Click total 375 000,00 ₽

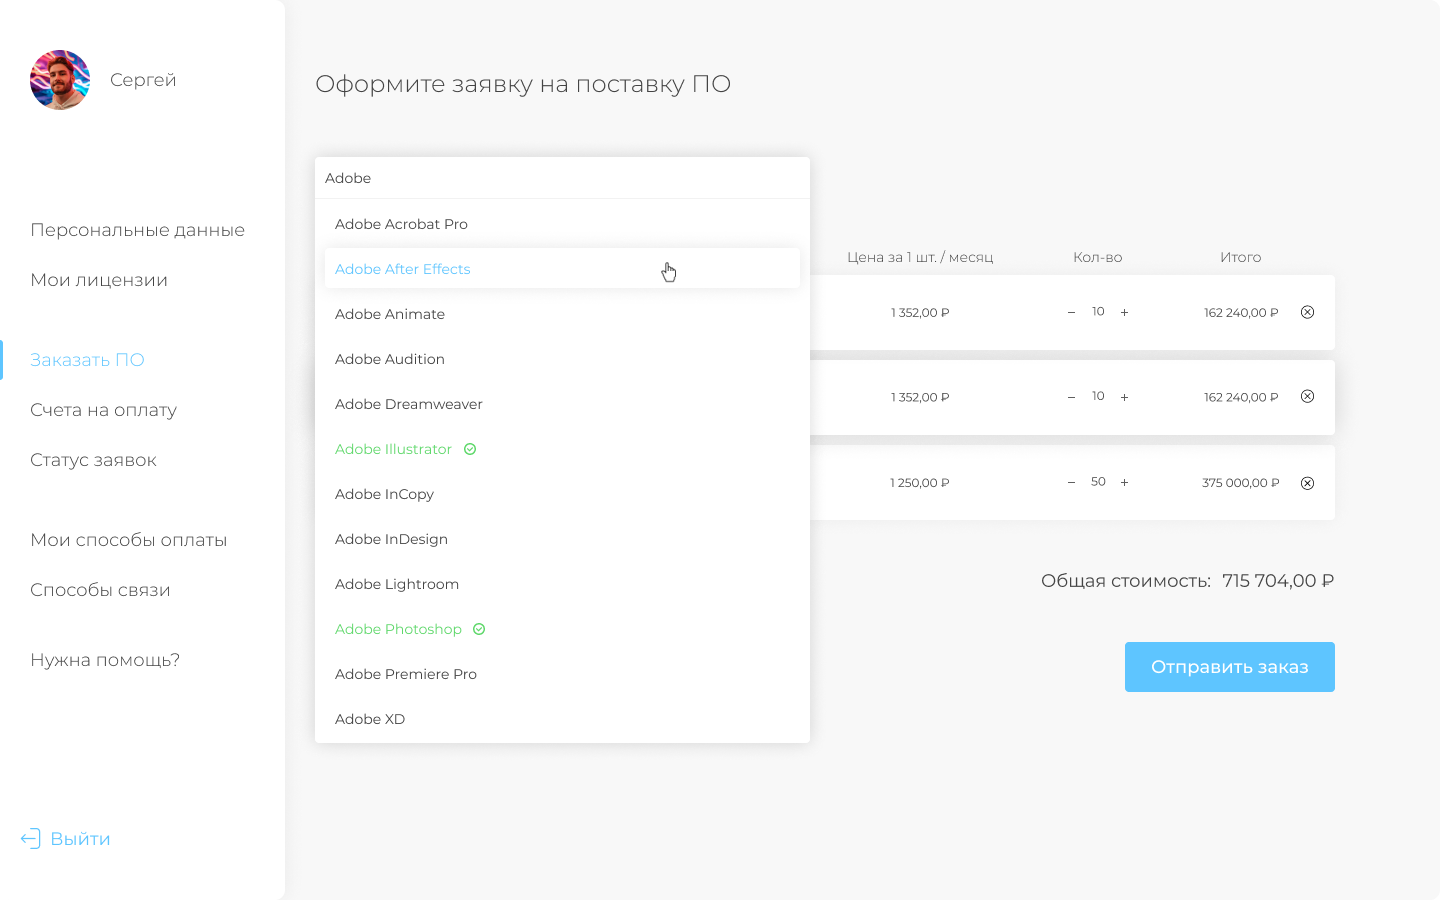[x=1241, y=483]
